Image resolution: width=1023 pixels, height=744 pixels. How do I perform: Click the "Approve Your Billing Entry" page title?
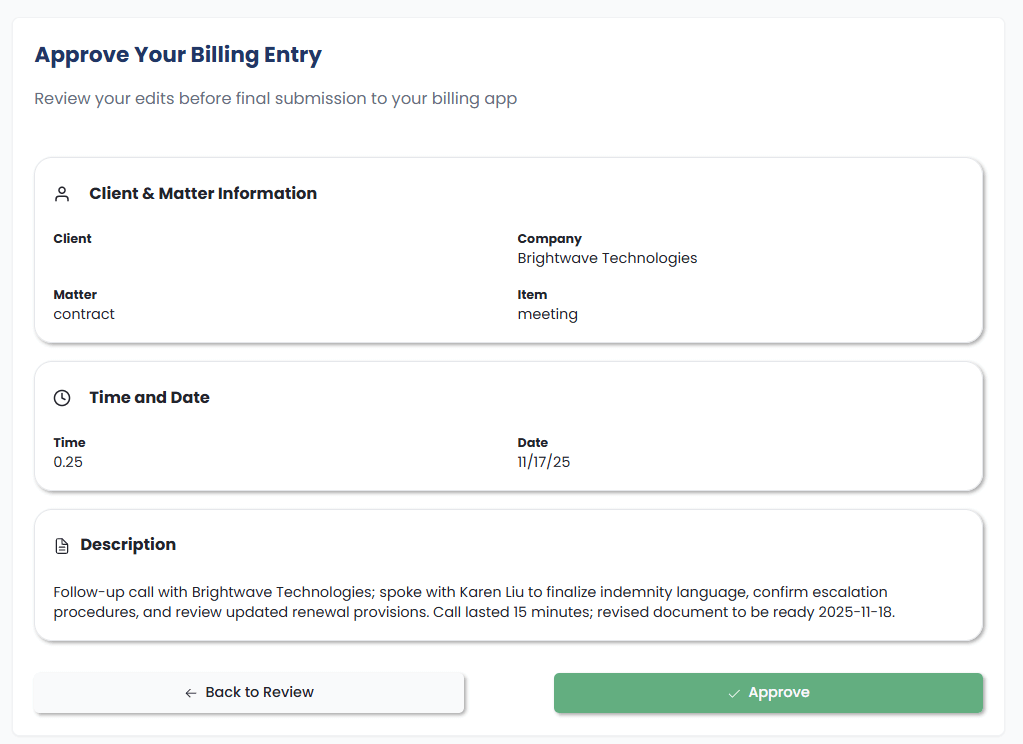pyautogui.click(x=178, y=55)
